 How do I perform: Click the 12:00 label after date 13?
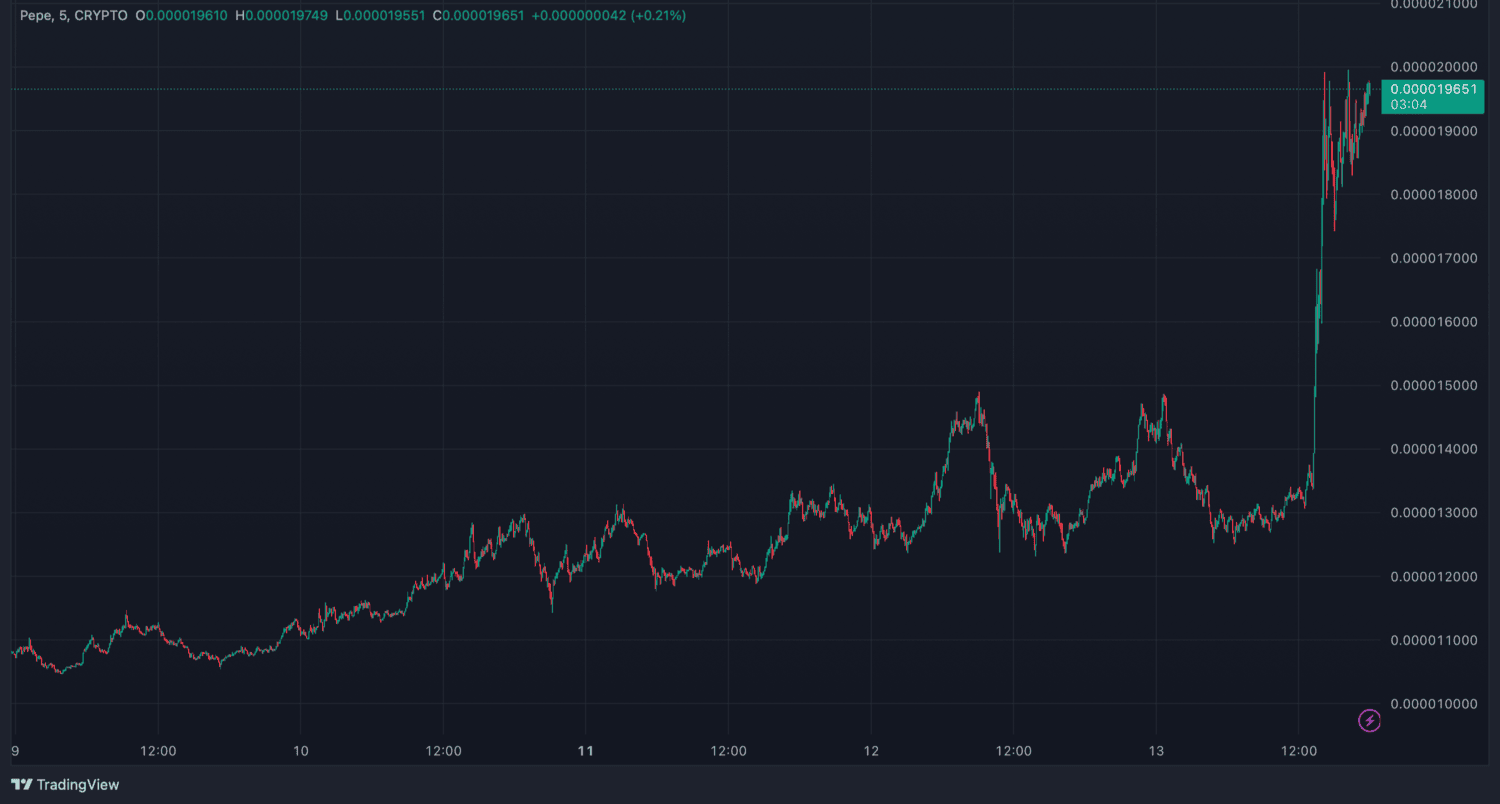point(1298,750)
